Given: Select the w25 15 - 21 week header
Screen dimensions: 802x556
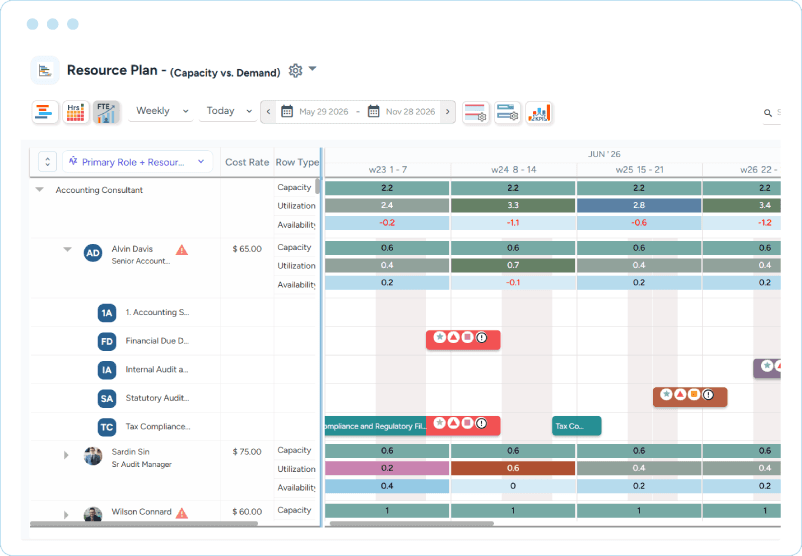Looking at the screenshot, I should 639,169.
